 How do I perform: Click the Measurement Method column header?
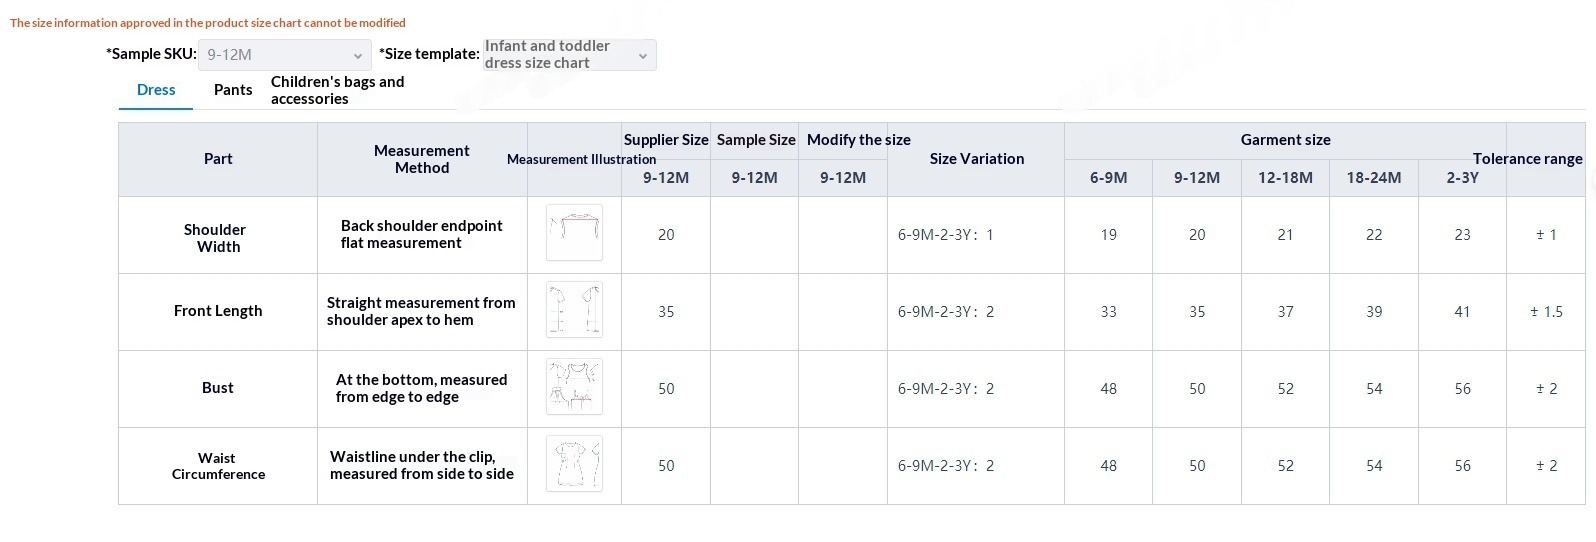coord(422,159)
